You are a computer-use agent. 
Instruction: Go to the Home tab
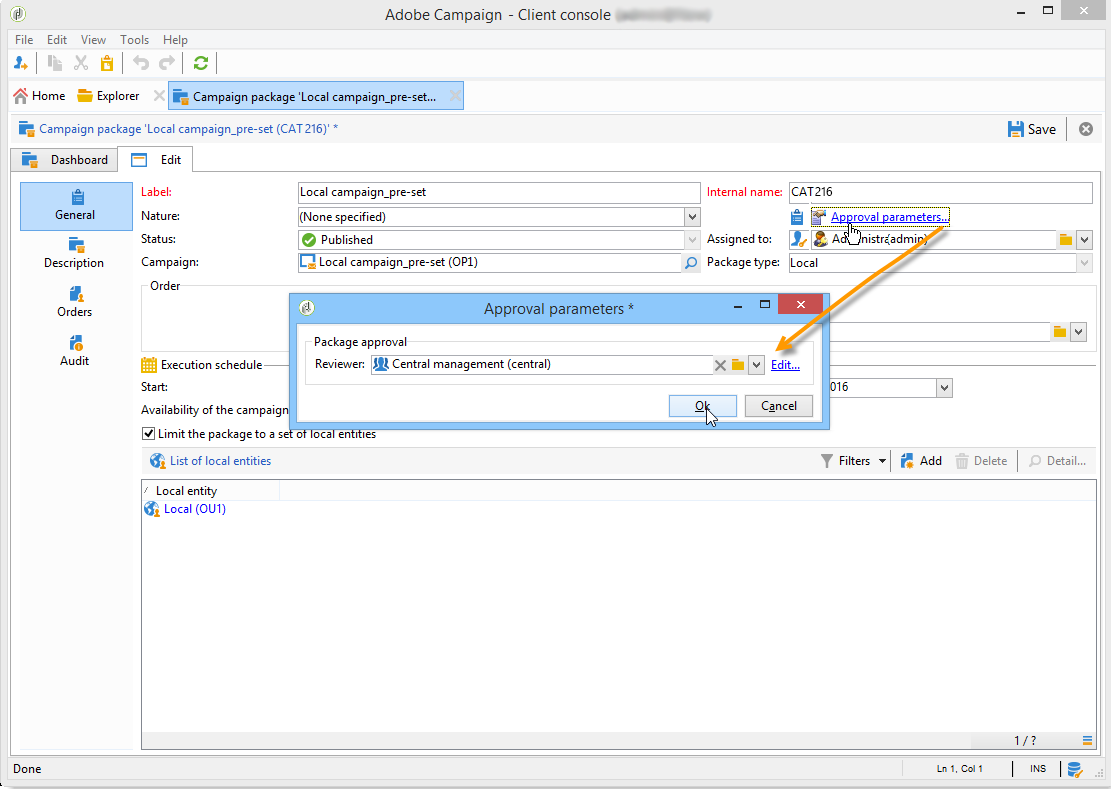[x=40, y=96]
